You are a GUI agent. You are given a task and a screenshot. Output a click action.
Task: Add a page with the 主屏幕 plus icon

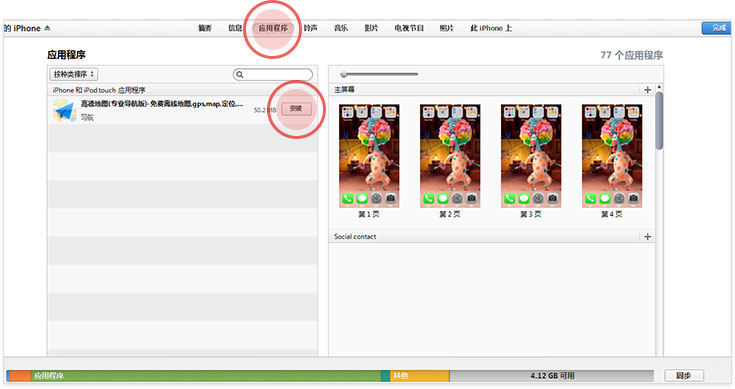647,90
